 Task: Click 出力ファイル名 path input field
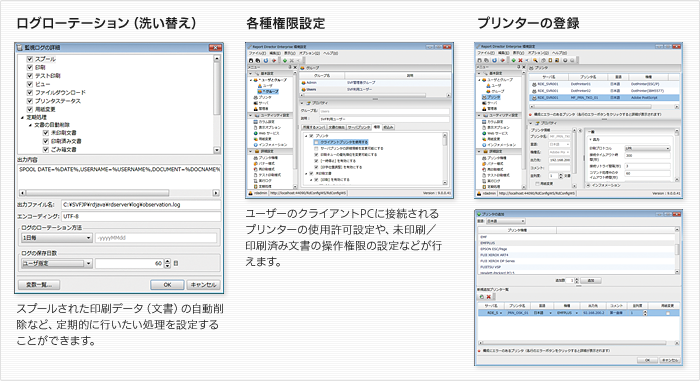point(141,205)
